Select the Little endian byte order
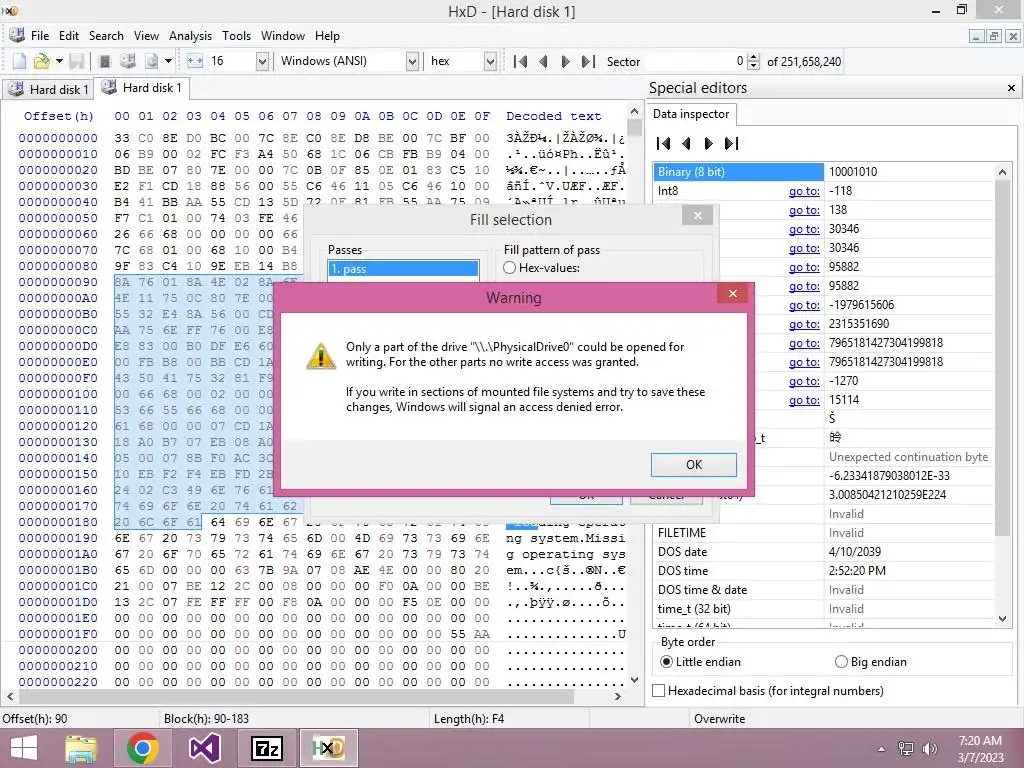 666,662
